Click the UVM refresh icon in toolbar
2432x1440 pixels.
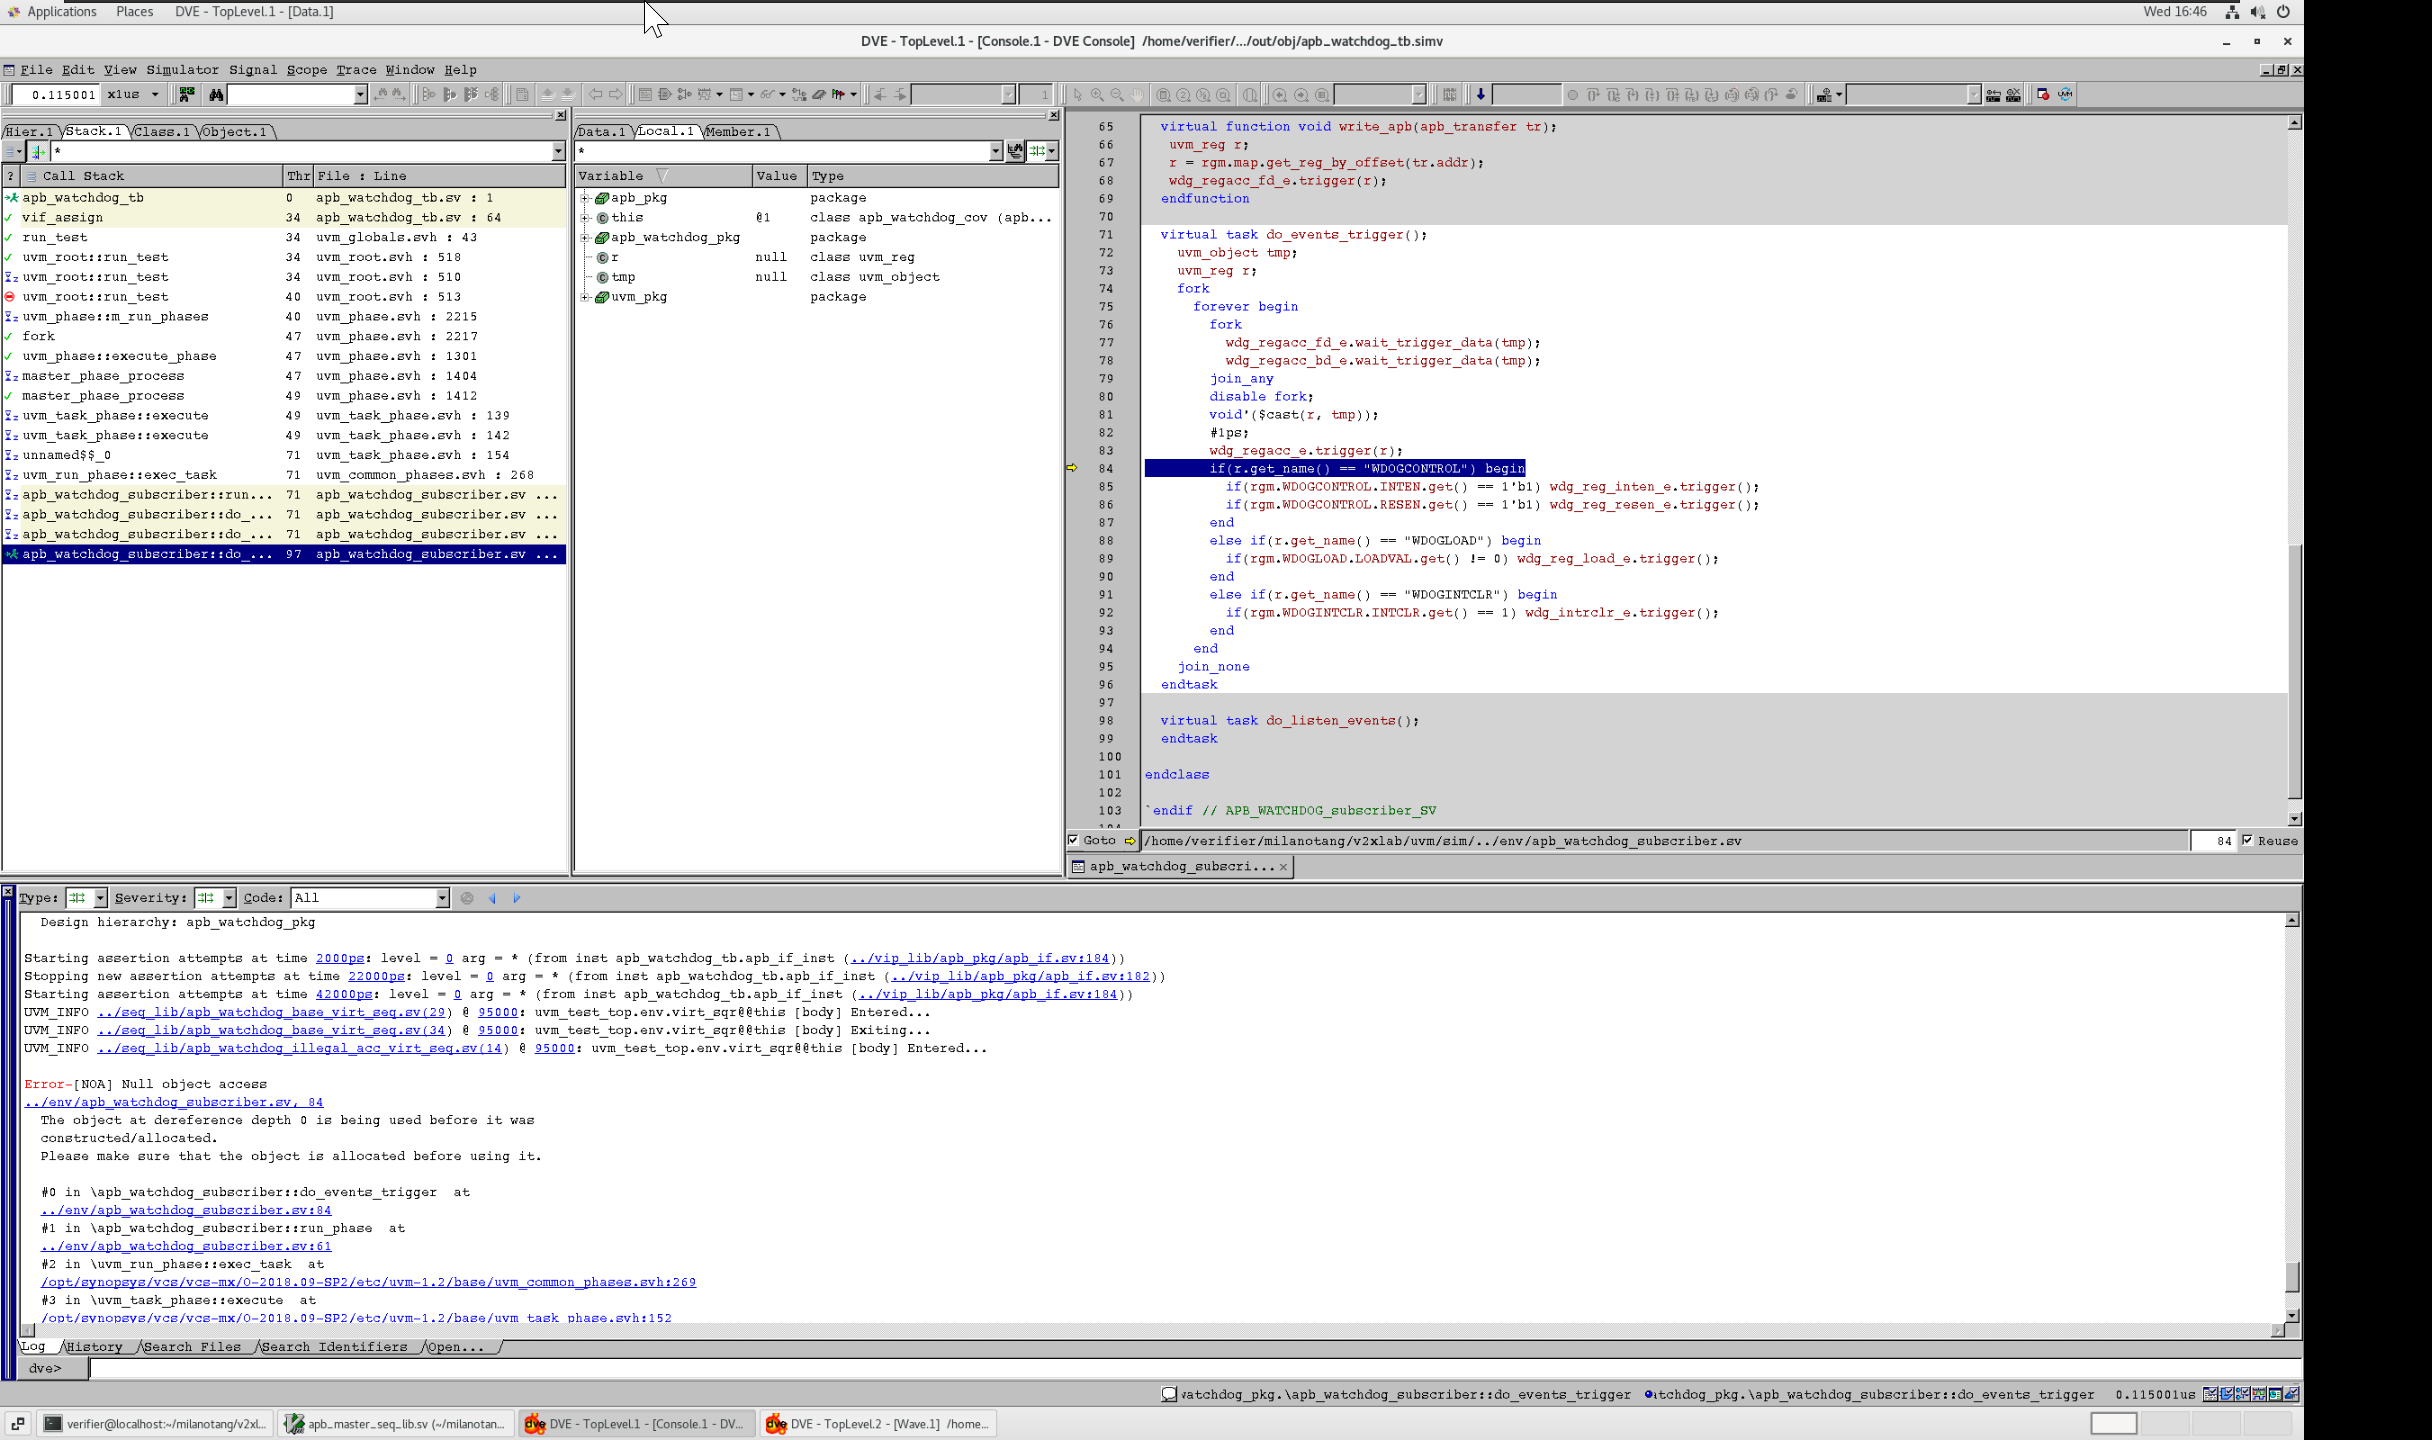click(2065, 94)
